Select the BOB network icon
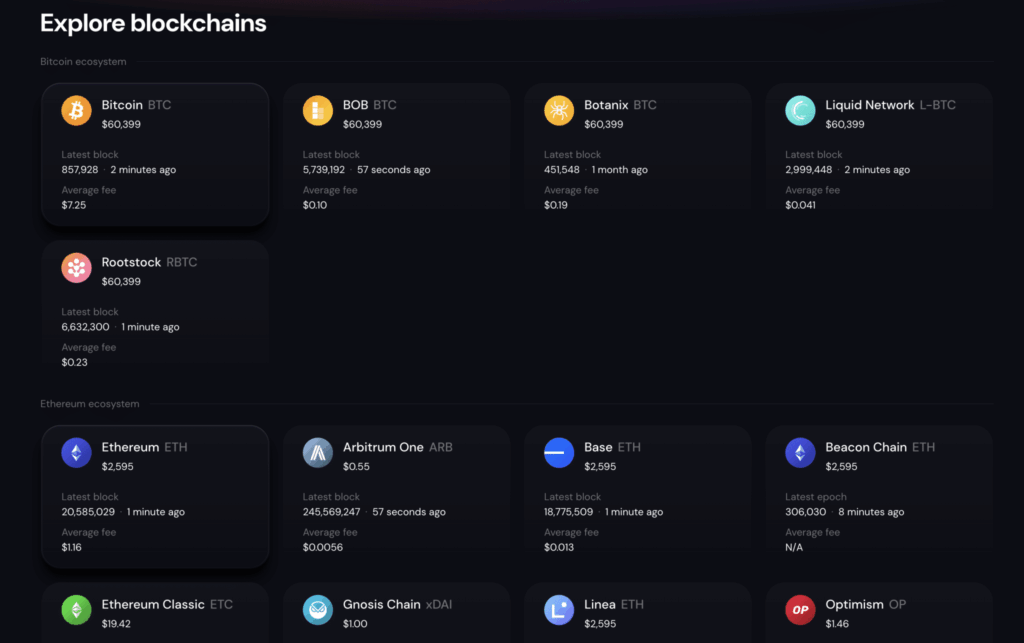This screenshot has height=643, width=1024. coord(317,110)
